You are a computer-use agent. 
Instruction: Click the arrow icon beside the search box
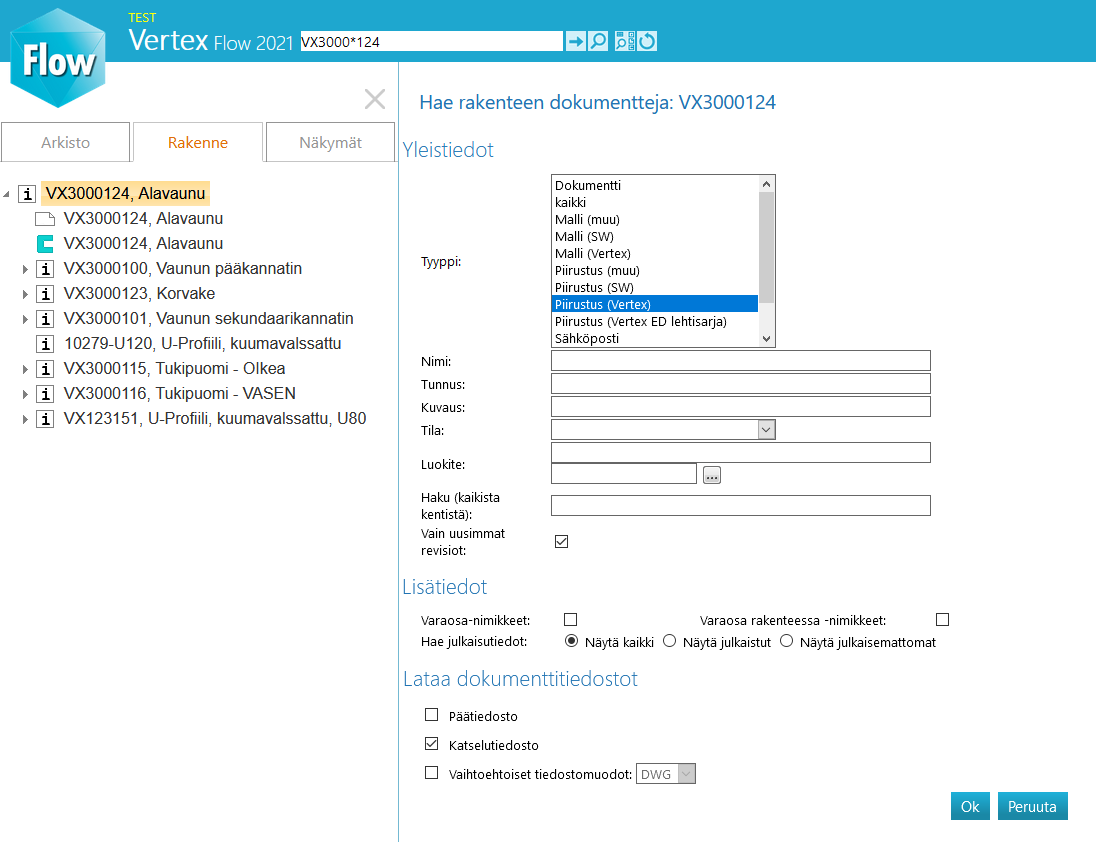[x=576, y=41]
